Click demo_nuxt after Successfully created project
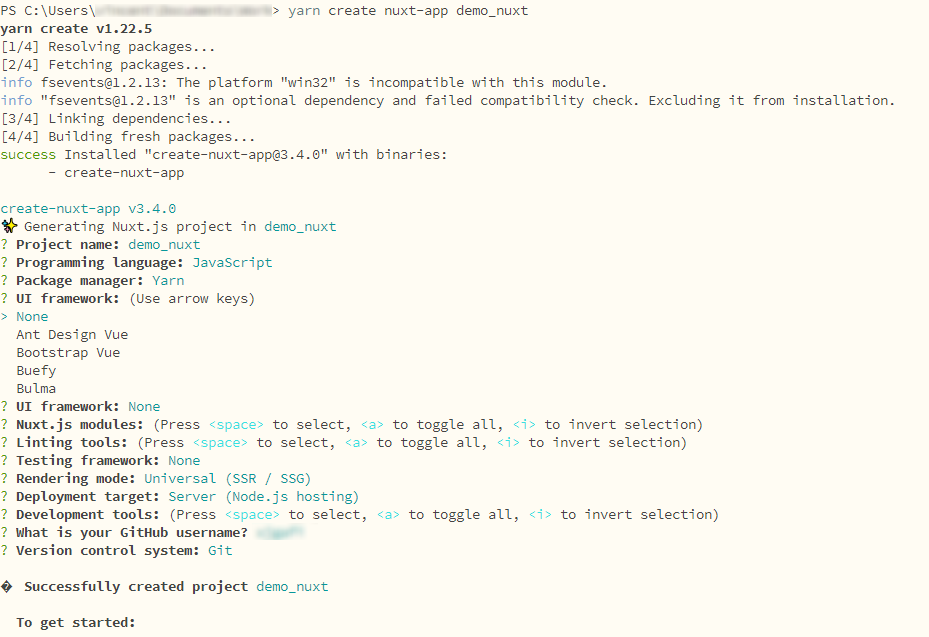Screen dimensions: 929x637 coord(292,587)
